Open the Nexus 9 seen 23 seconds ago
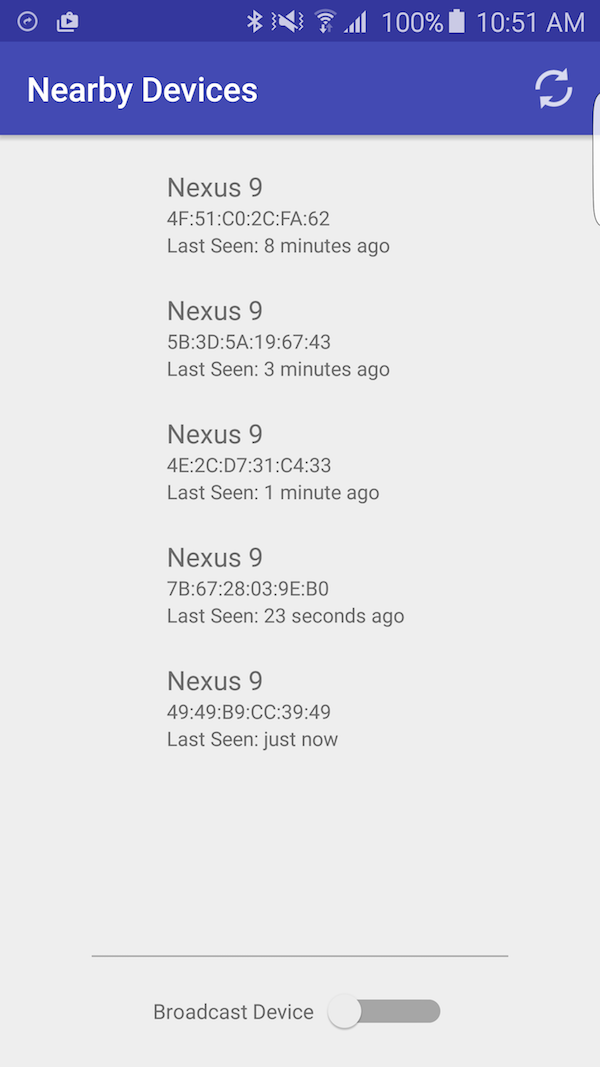600x1067 pixels. pyautogui.click(x=285, y=586)
